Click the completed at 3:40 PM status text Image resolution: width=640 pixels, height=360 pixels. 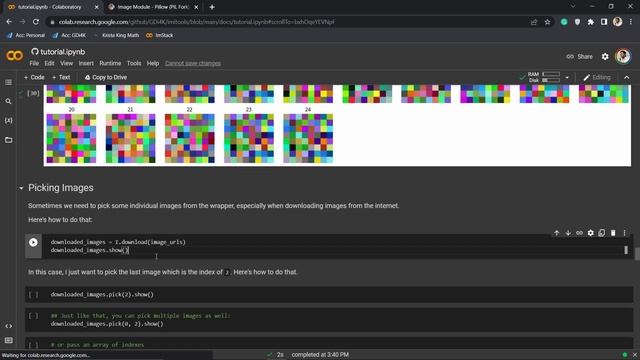[320, 355]
